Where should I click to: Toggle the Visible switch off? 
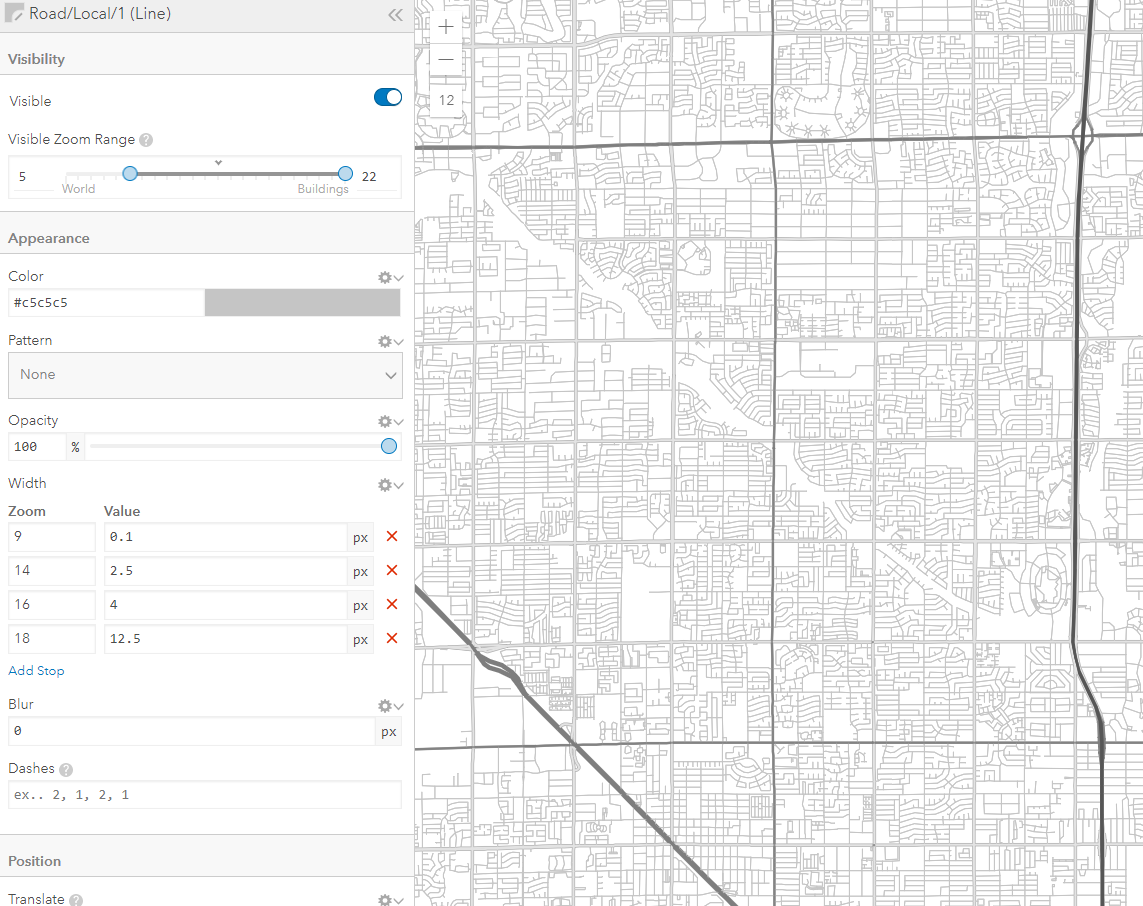tap(388, 97)
